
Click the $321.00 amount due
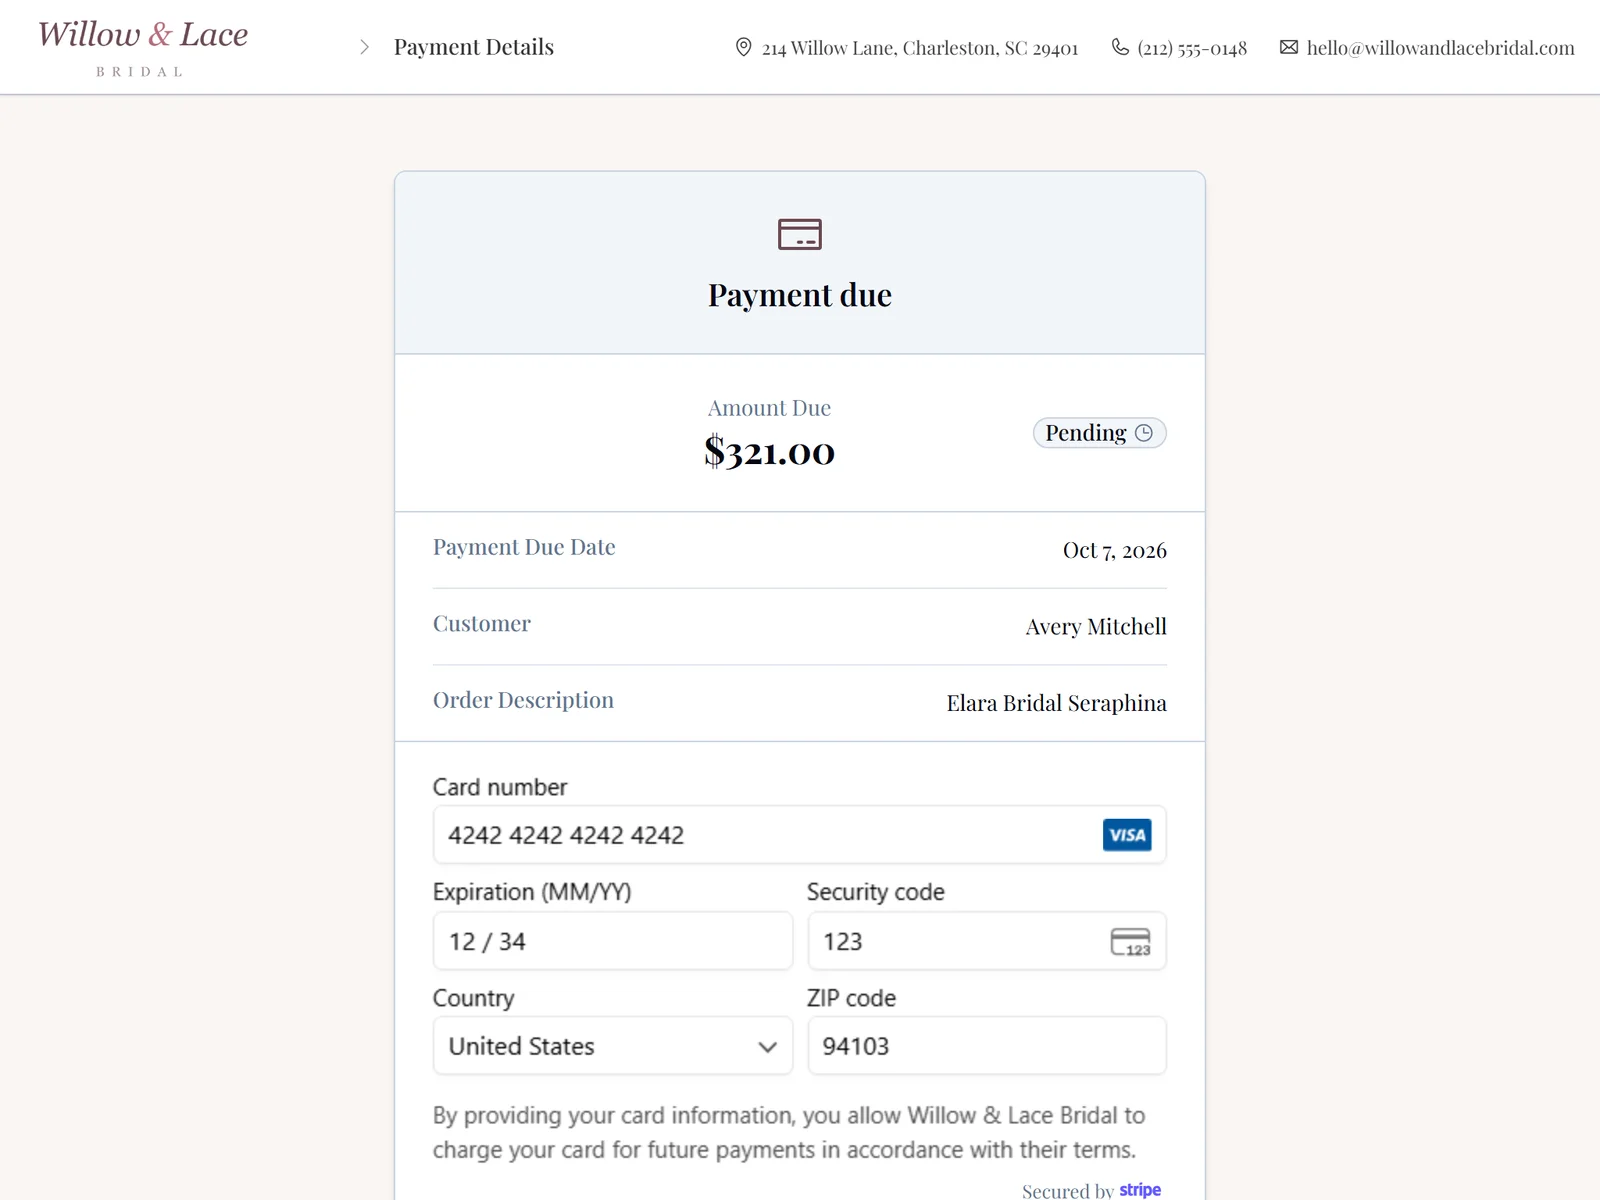coord(770,452)
